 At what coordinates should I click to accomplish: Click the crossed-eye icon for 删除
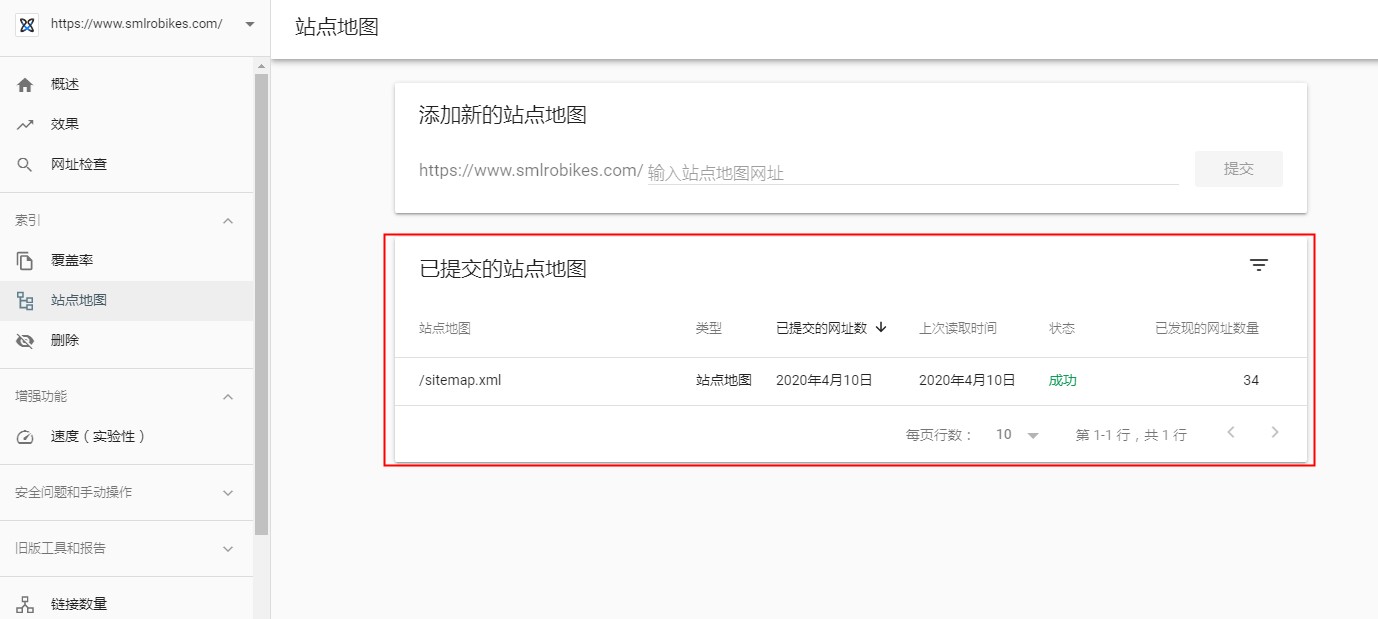tap(26, 341)
